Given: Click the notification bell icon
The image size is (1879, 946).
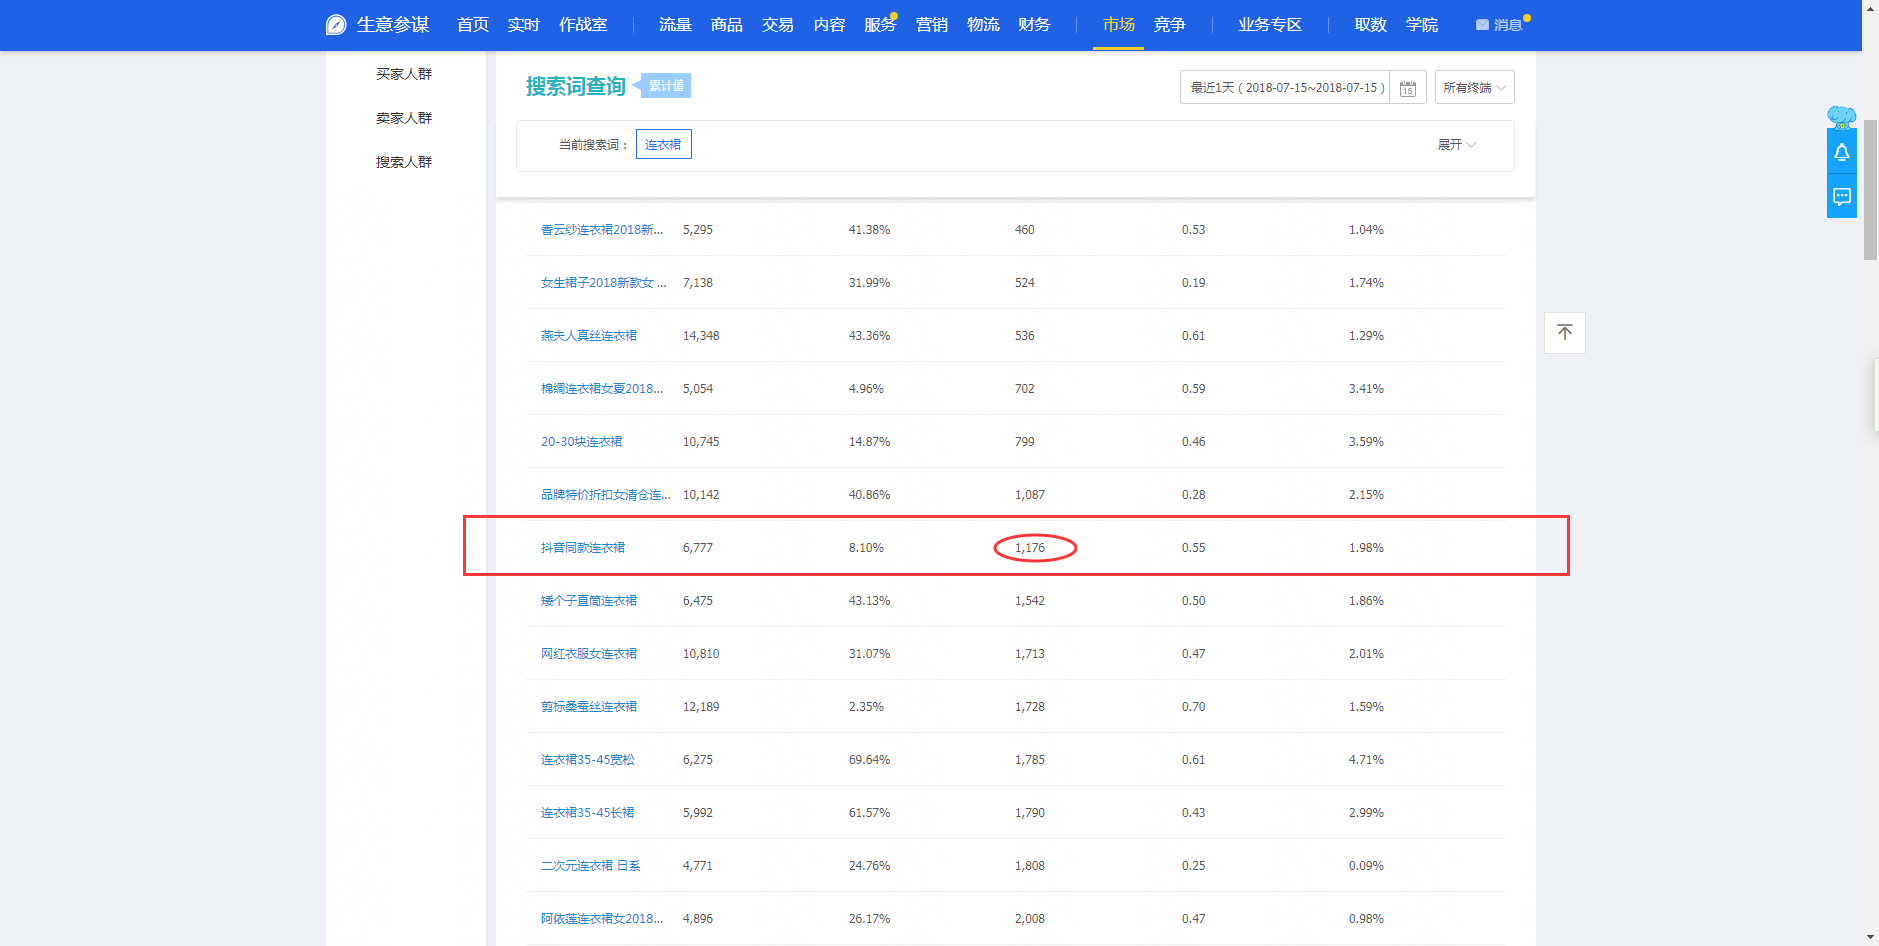Looking at the screenshot, I should pyautogui.click(x=1841, y=152).
